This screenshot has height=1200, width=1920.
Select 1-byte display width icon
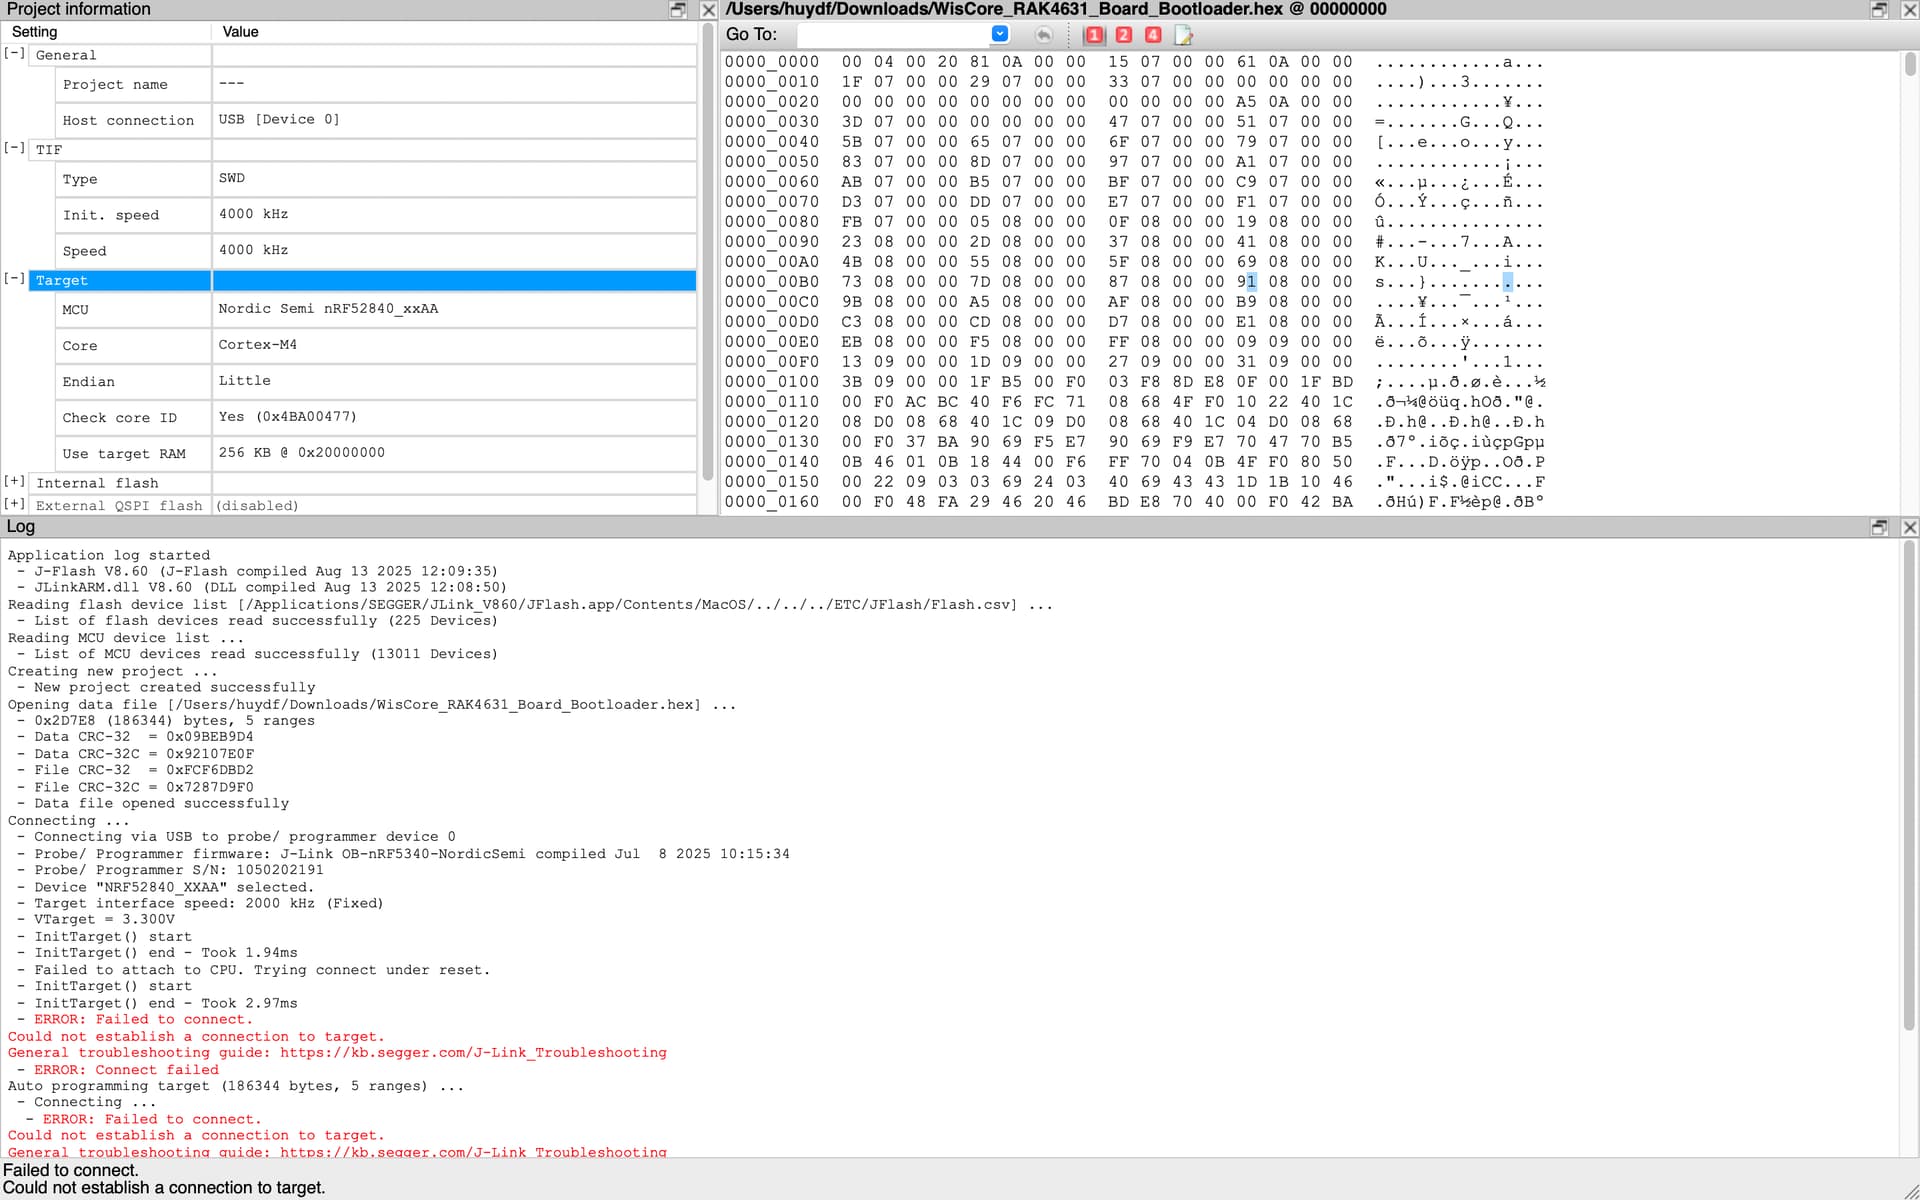(1094, 35)
